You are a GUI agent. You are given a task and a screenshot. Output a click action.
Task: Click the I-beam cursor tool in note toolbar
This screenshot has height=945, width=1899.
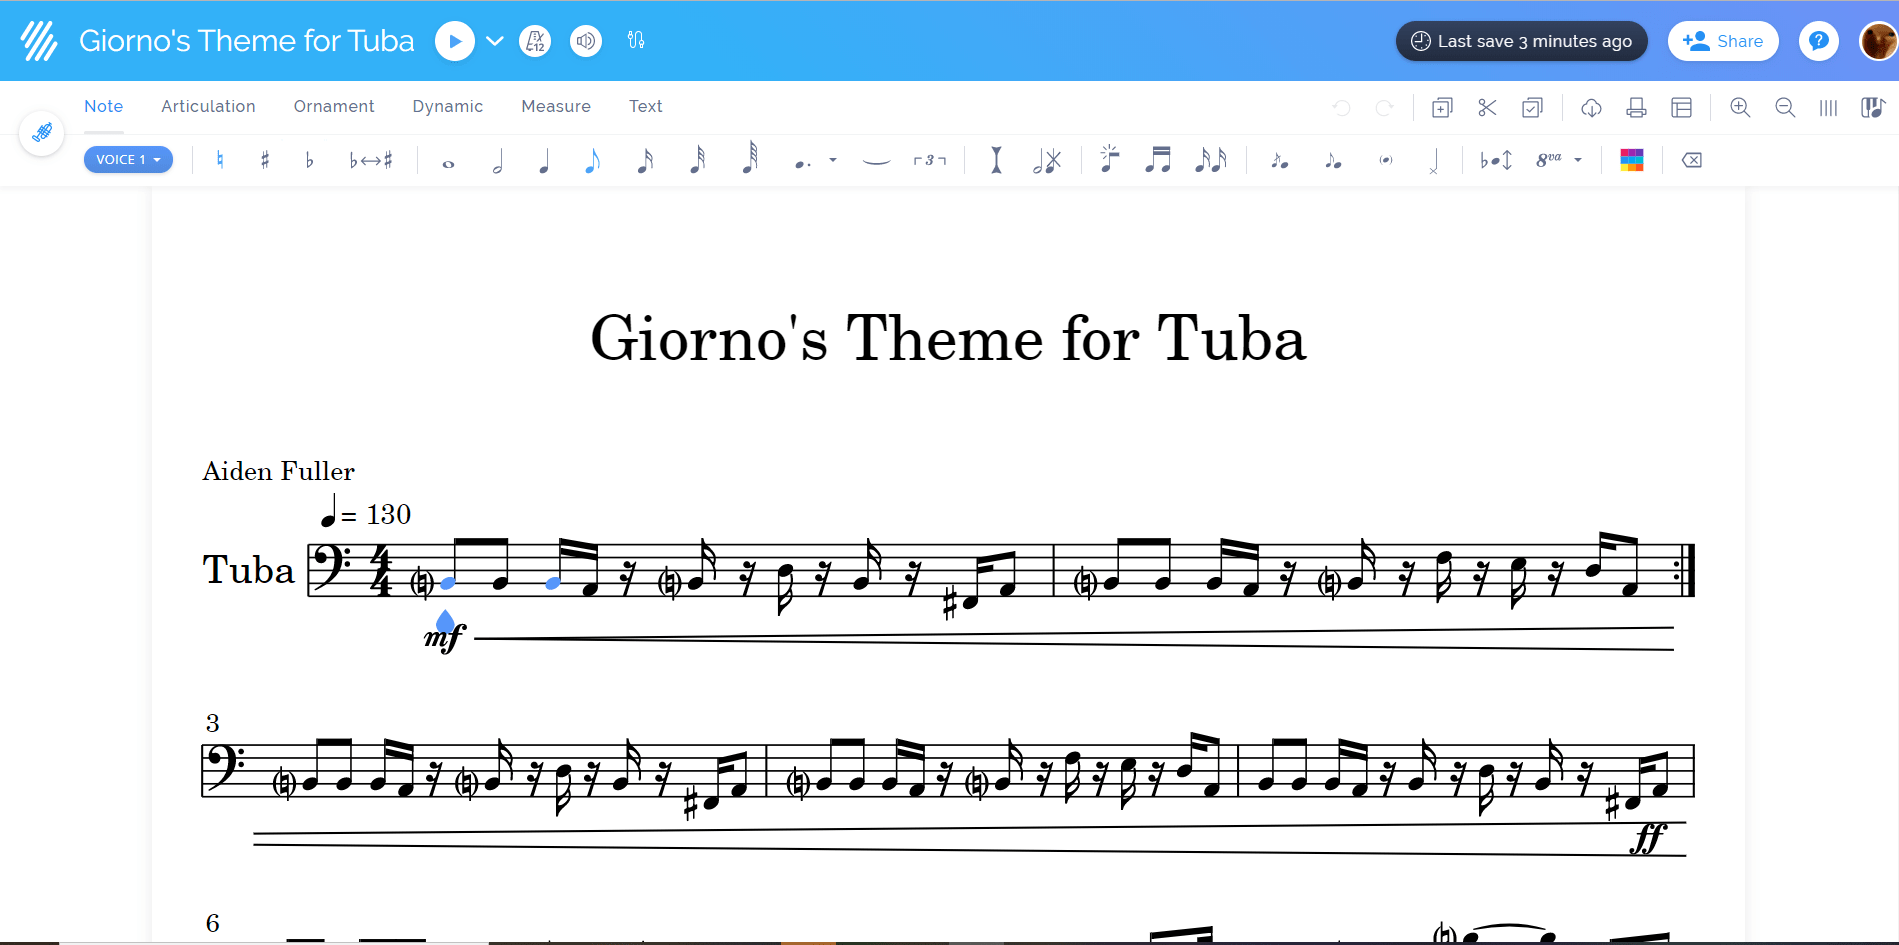coord(996,160)
